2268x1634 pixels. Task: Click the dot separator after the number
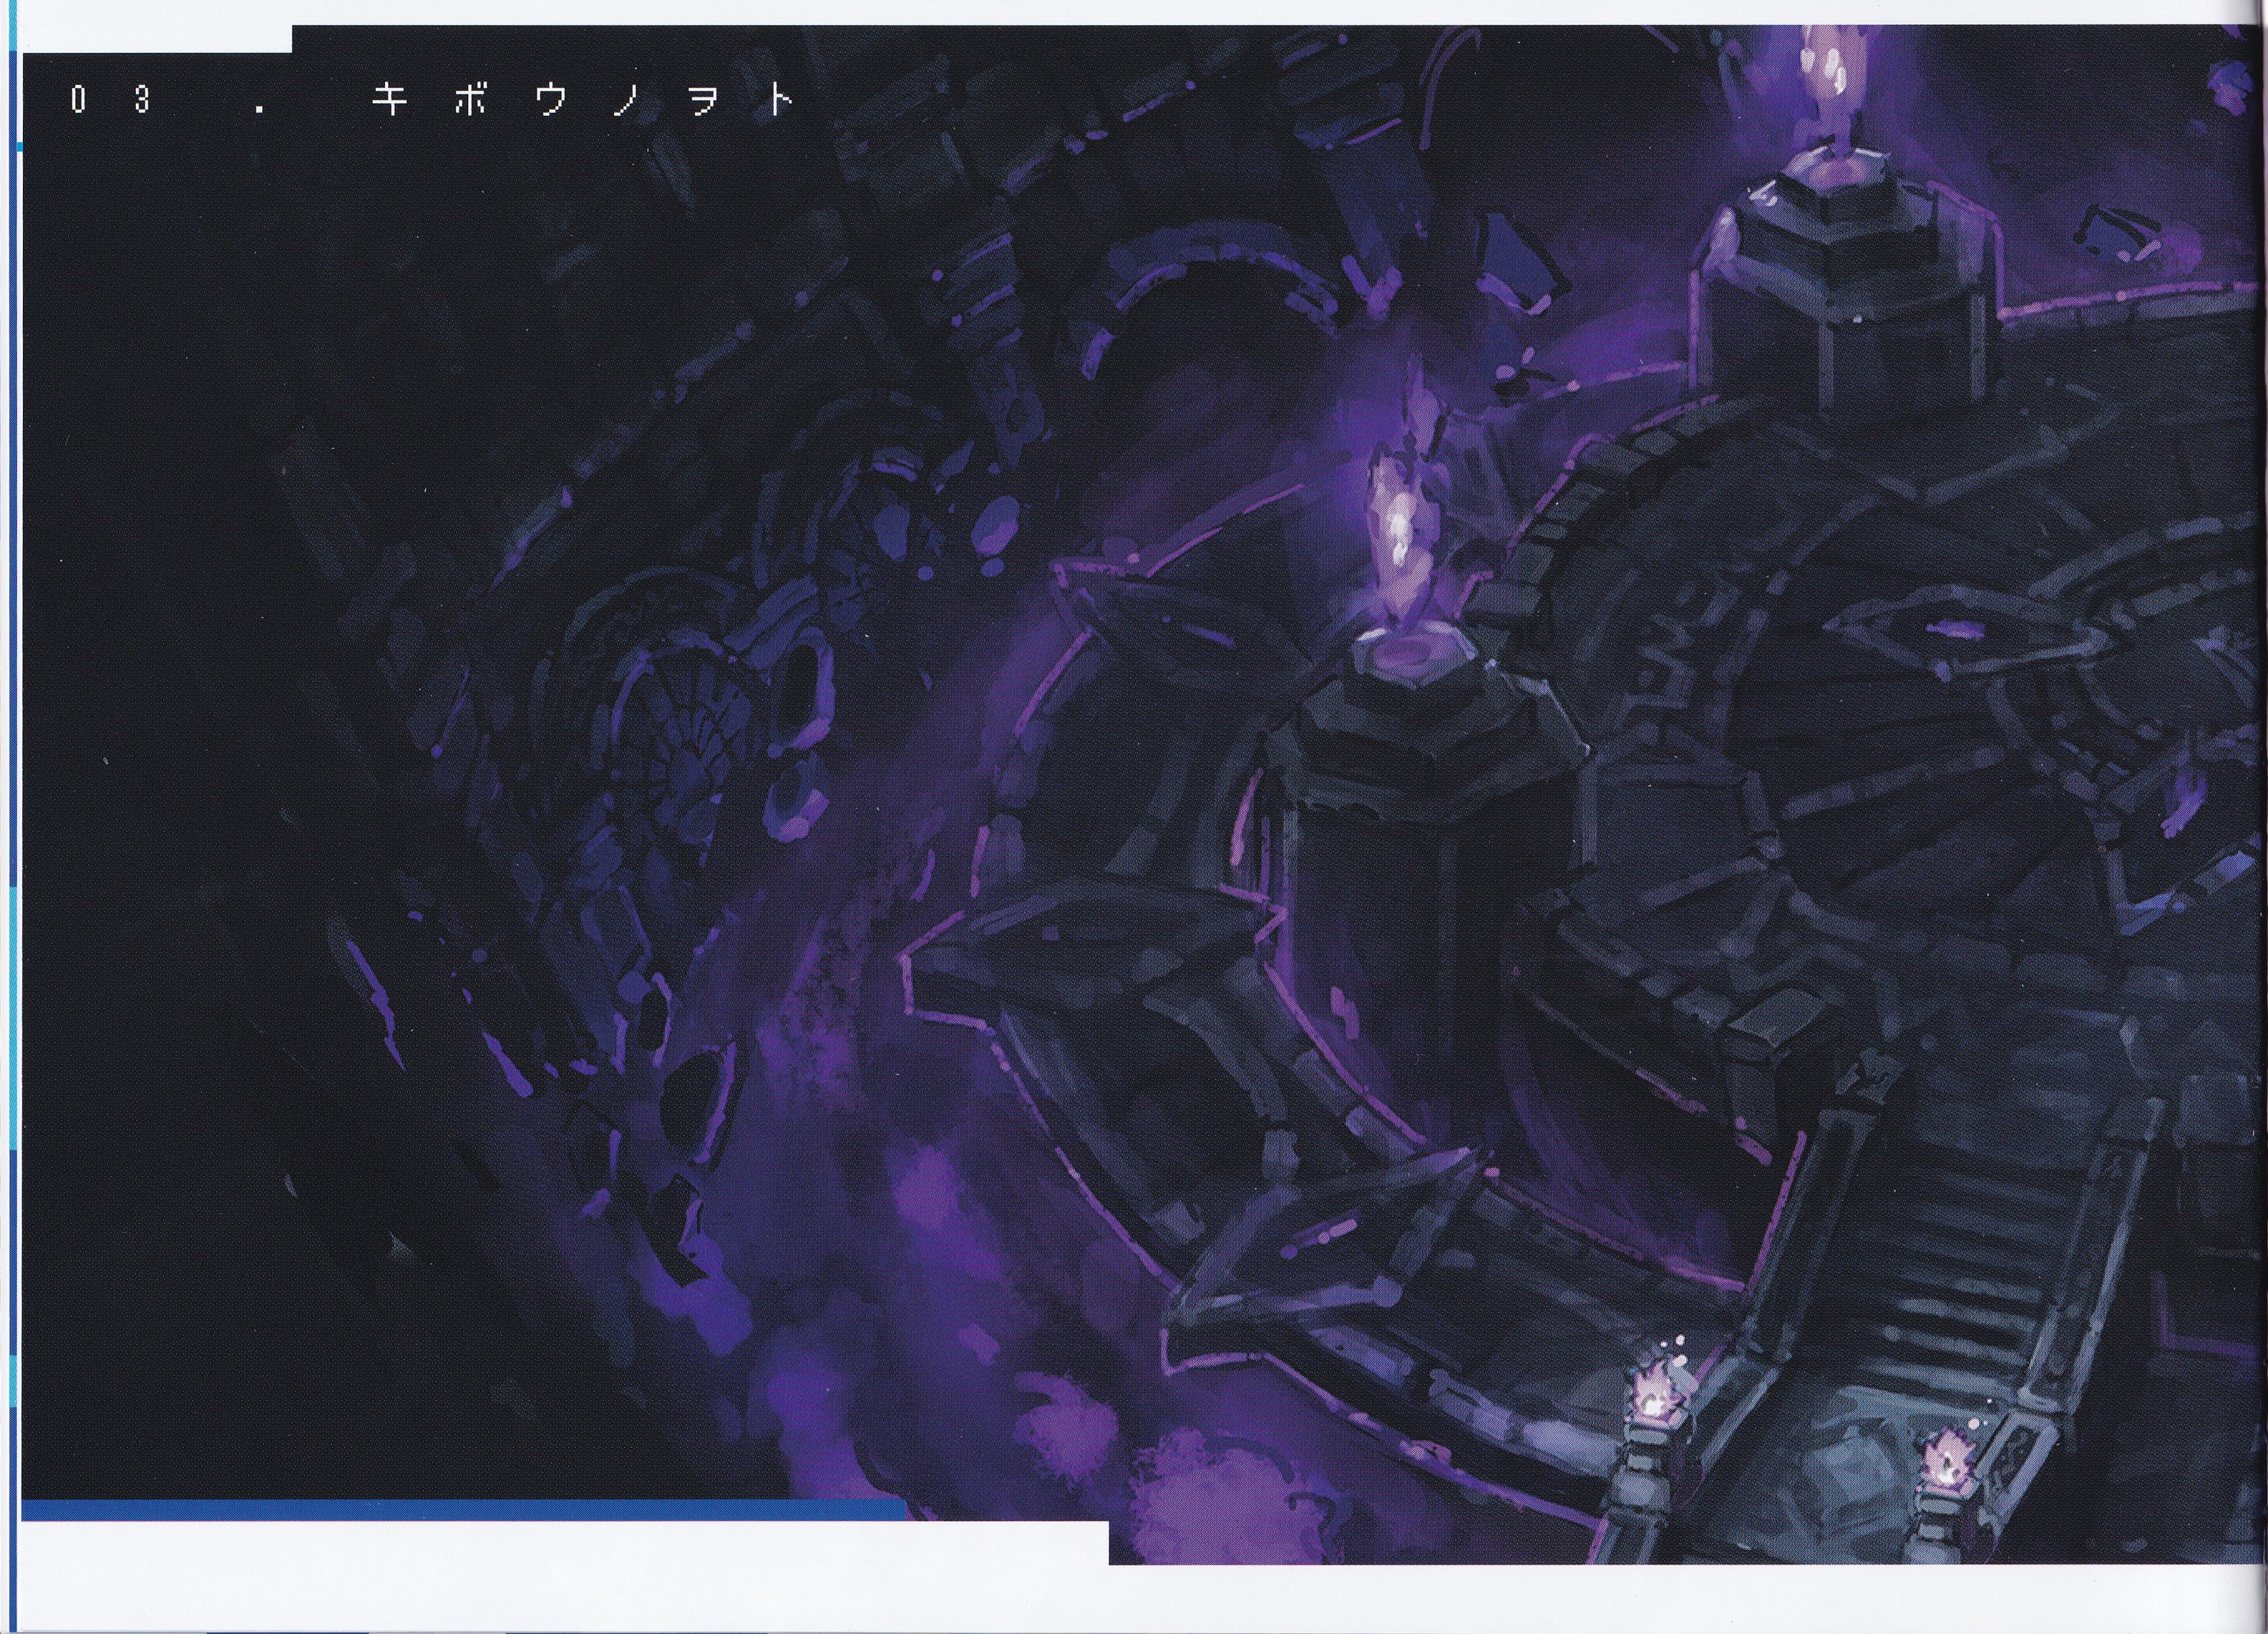click(260, 110)
